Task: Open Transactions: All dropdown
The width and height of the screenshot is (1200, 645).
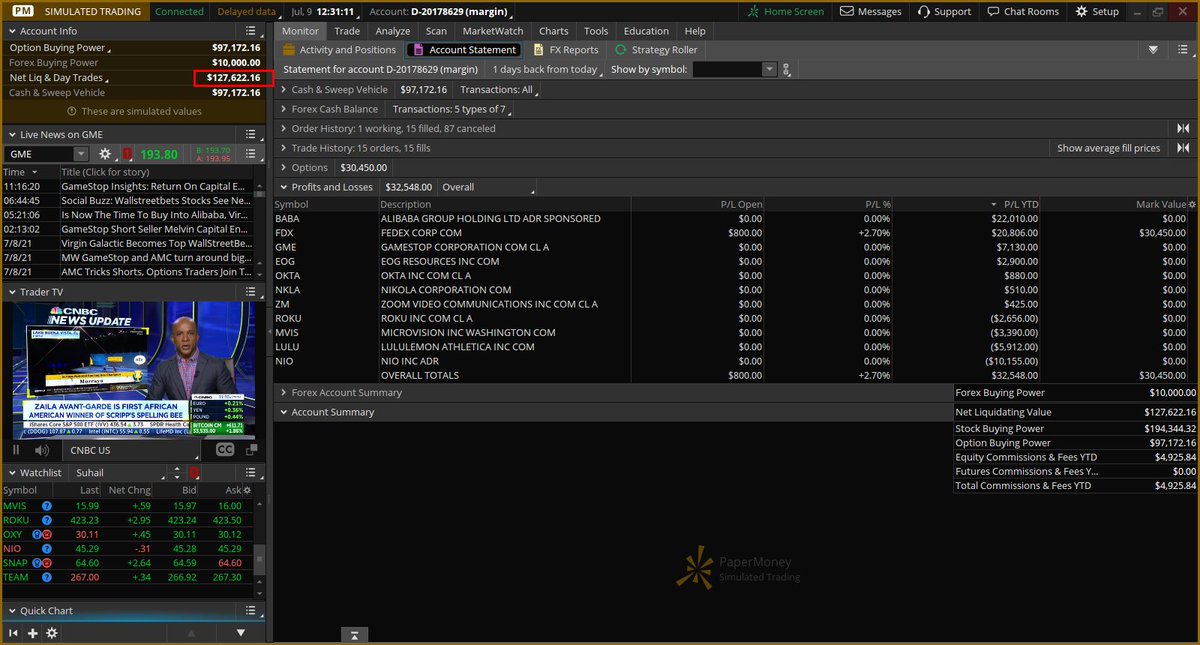Action: pos(500,89)
